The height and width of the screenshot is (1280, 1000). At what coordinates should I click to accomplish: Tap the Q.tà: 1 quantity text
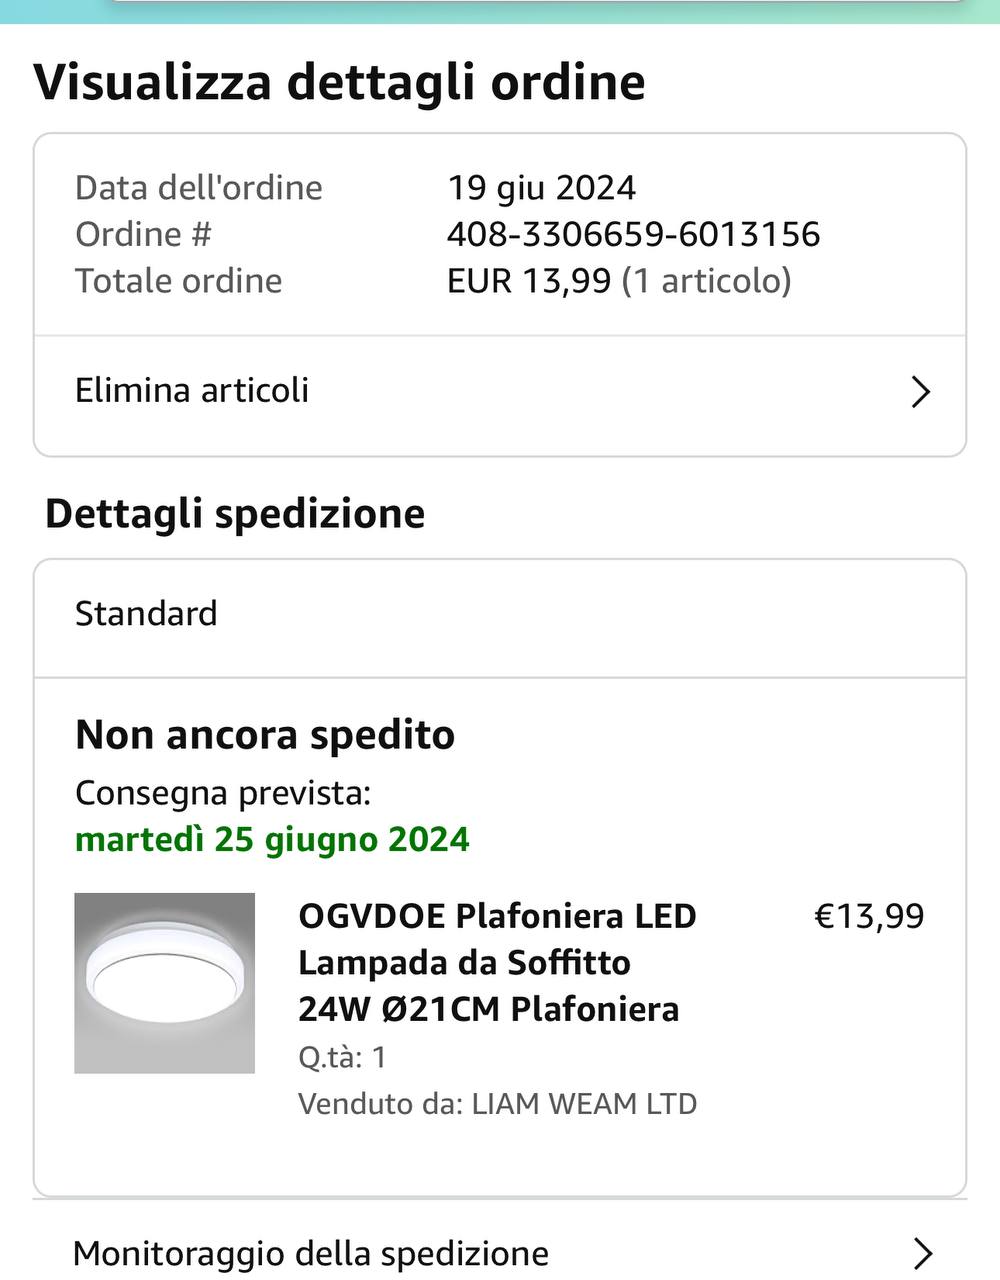(342, 1057)
